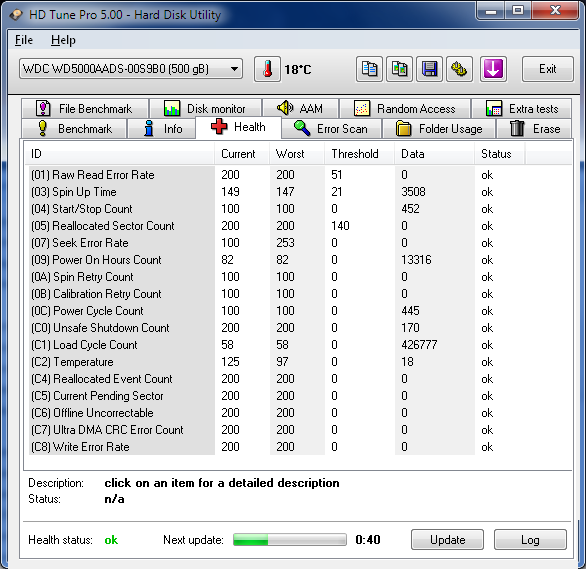Open the Info tab

click(x=161, y=129)
